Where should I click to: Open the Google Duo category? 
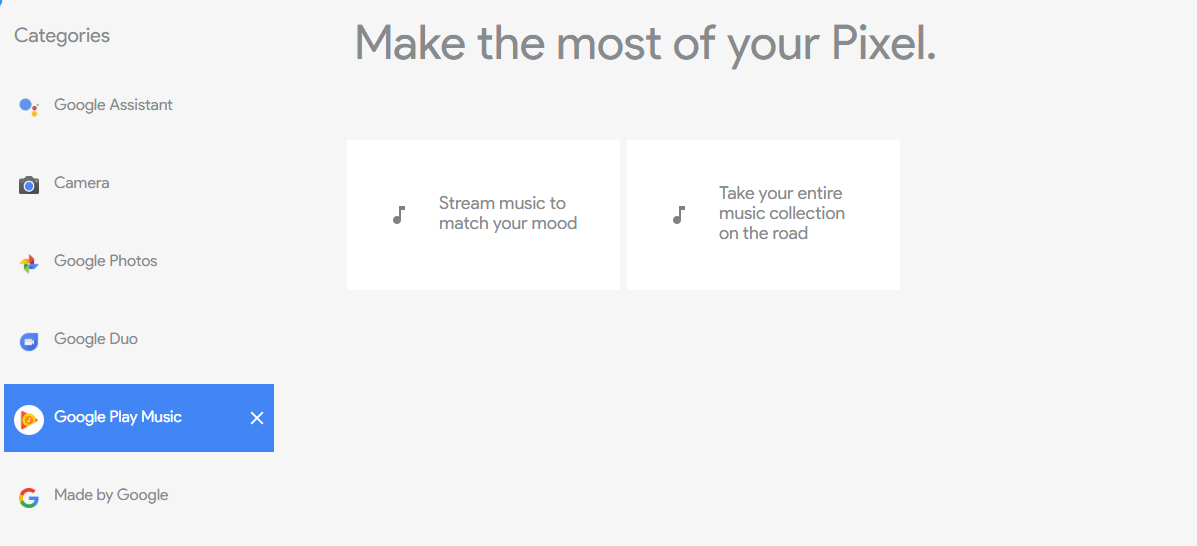pyautogui.click(x=95, y=339)
